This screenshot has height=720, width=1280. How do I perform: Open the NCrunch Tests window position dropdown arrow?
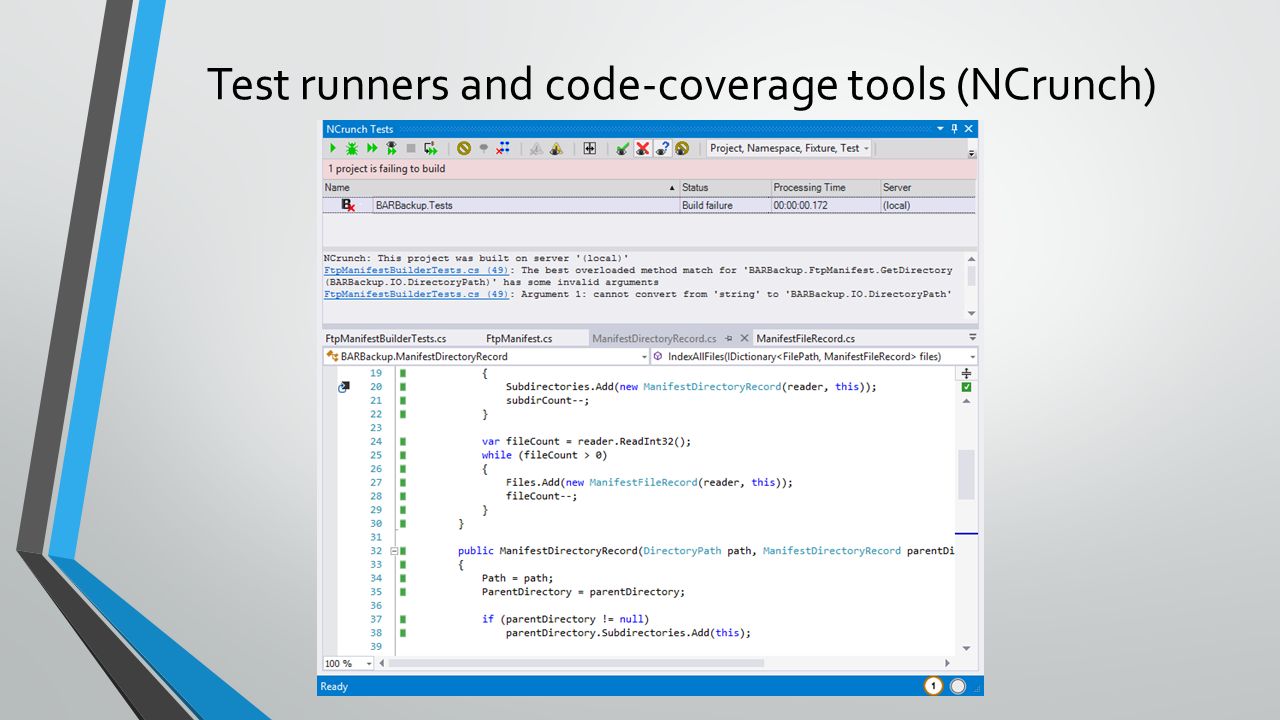(940, 129)
